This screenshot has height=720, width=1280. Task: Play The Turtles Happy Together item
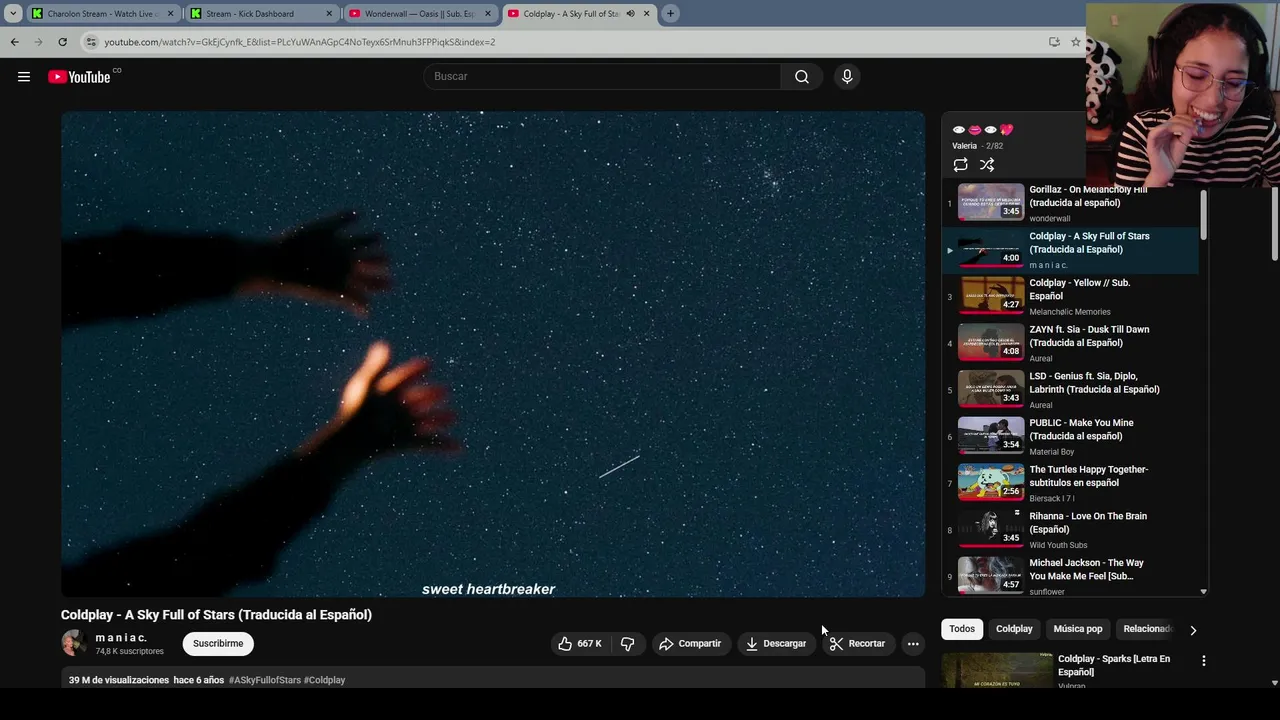1070,483
